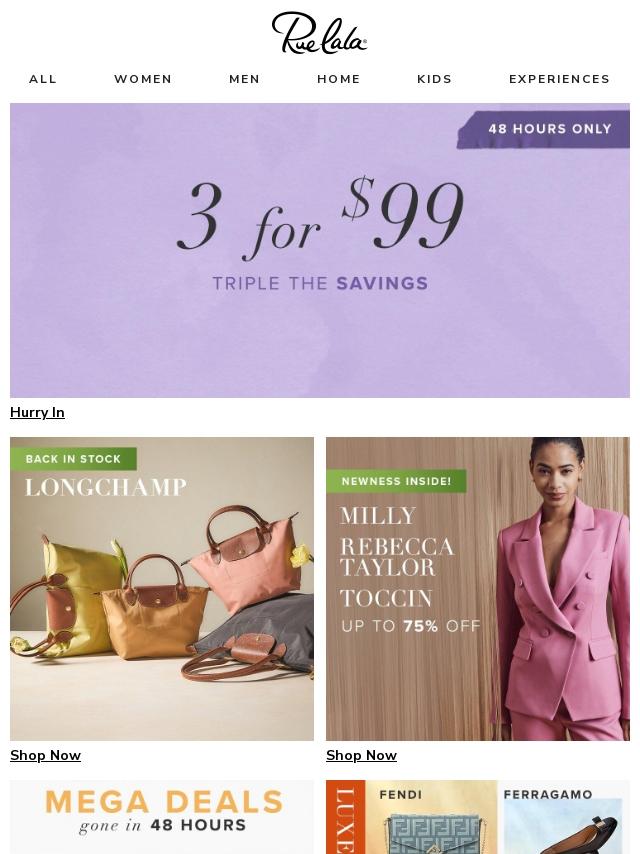Open the 3 for $99 banner
Viewport: 640px width, 854px height.
click(320, 250)
